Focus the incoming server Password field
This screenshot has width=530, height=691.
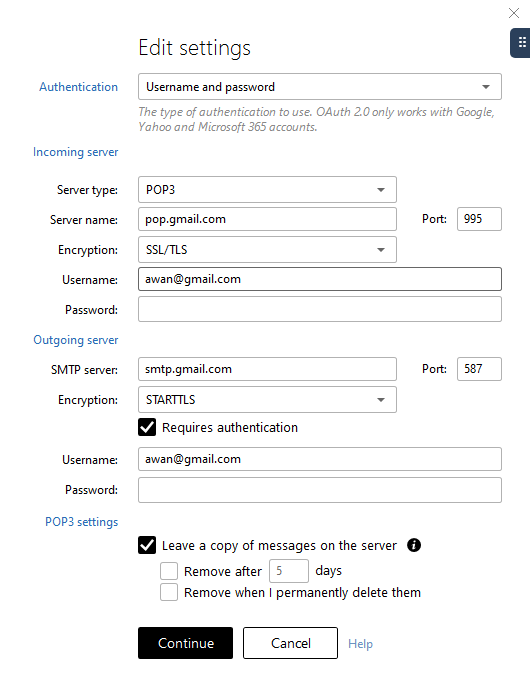(x=320, y=309)
